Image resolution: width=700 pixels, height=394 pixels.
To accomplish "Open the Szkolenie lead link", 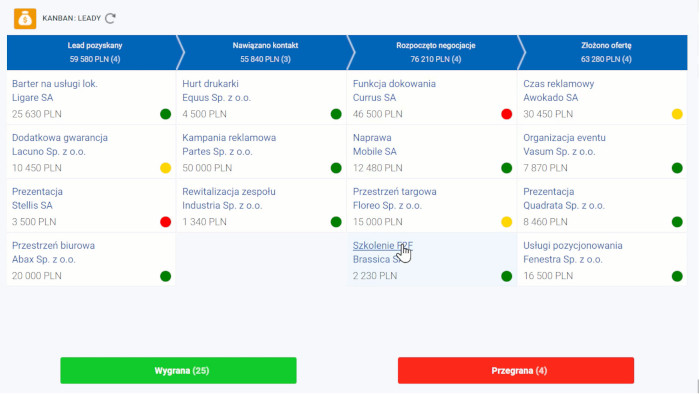I will click(x=383, y=246).
